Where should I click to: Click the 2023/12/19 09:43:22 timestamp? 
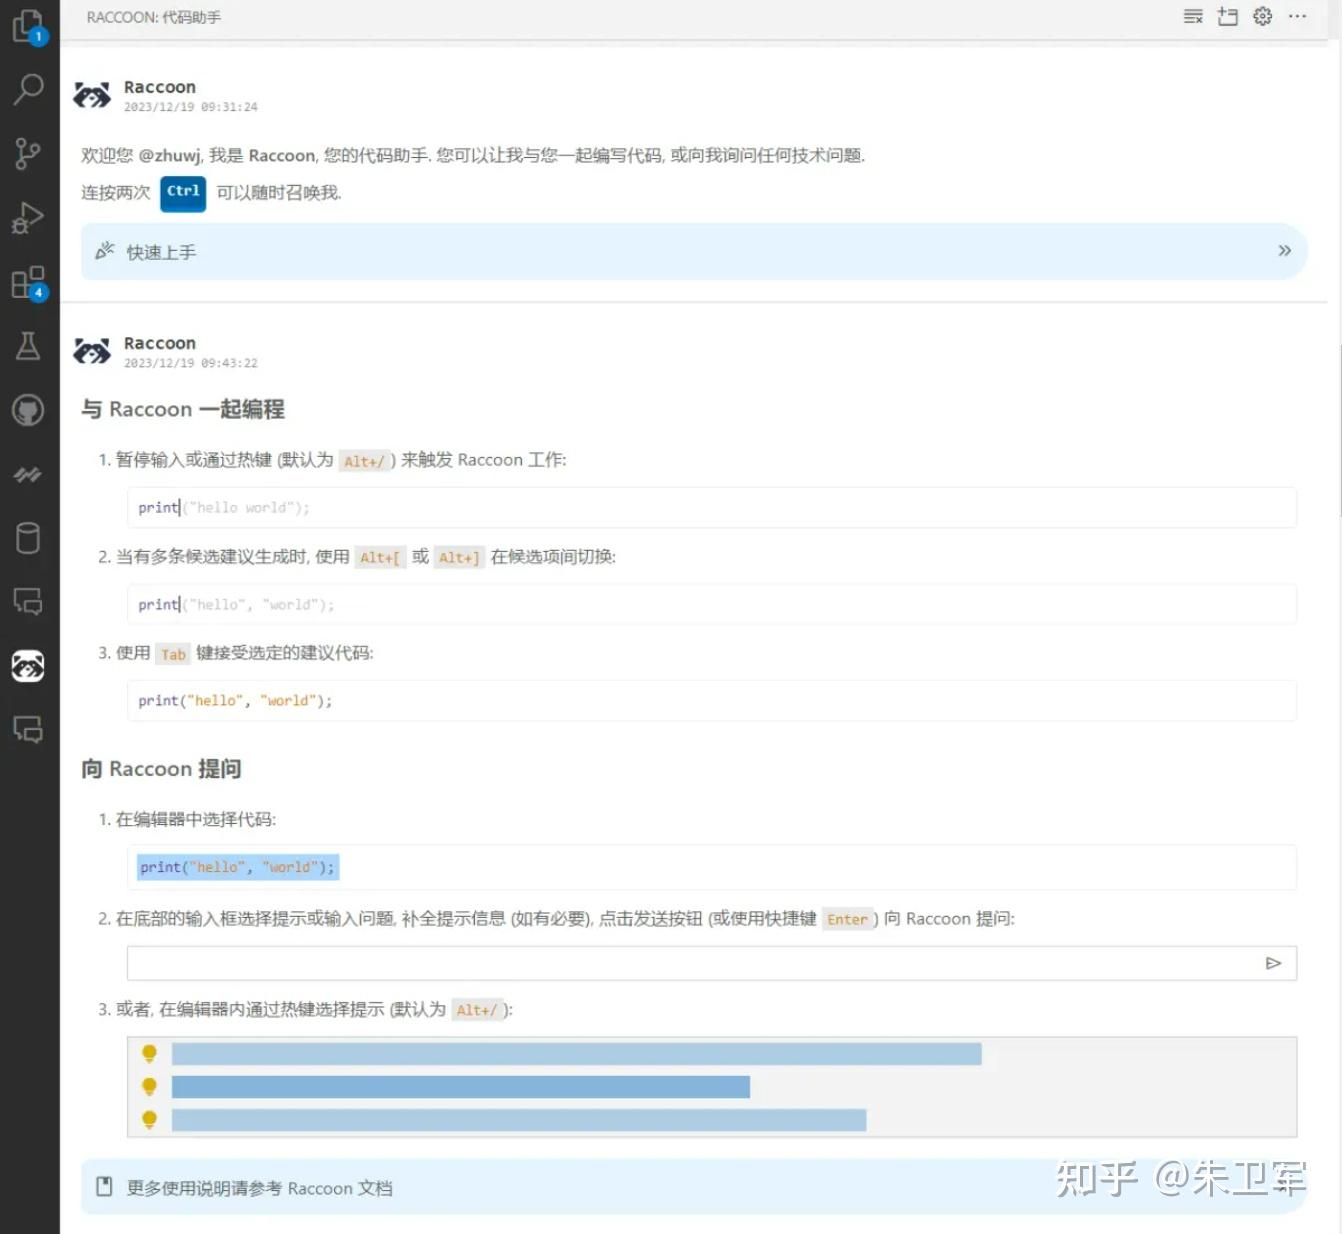pyautogui.click(x=191, y=363)
